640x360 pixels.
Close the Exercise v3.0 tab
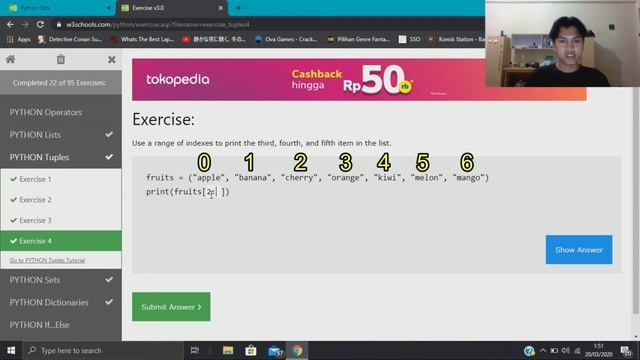click(x=220, y=8)
